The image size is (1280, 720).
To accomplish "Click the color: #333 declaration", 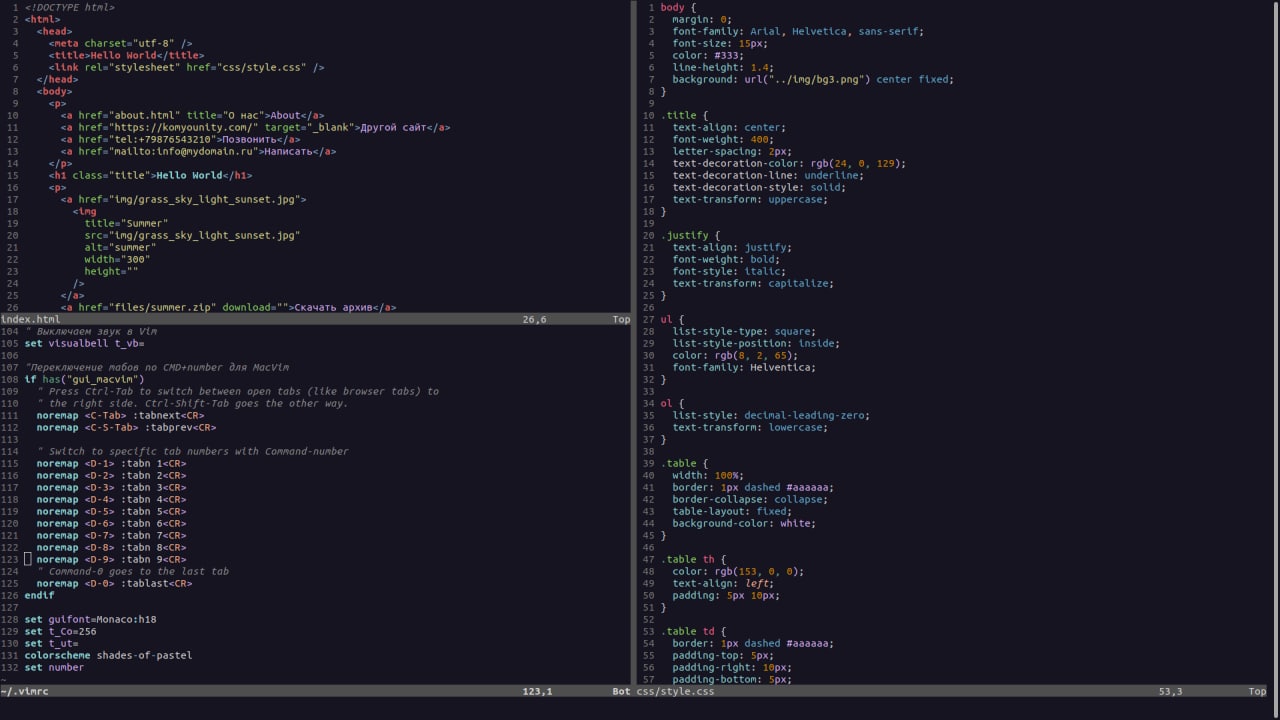I will tap(711, 55).
